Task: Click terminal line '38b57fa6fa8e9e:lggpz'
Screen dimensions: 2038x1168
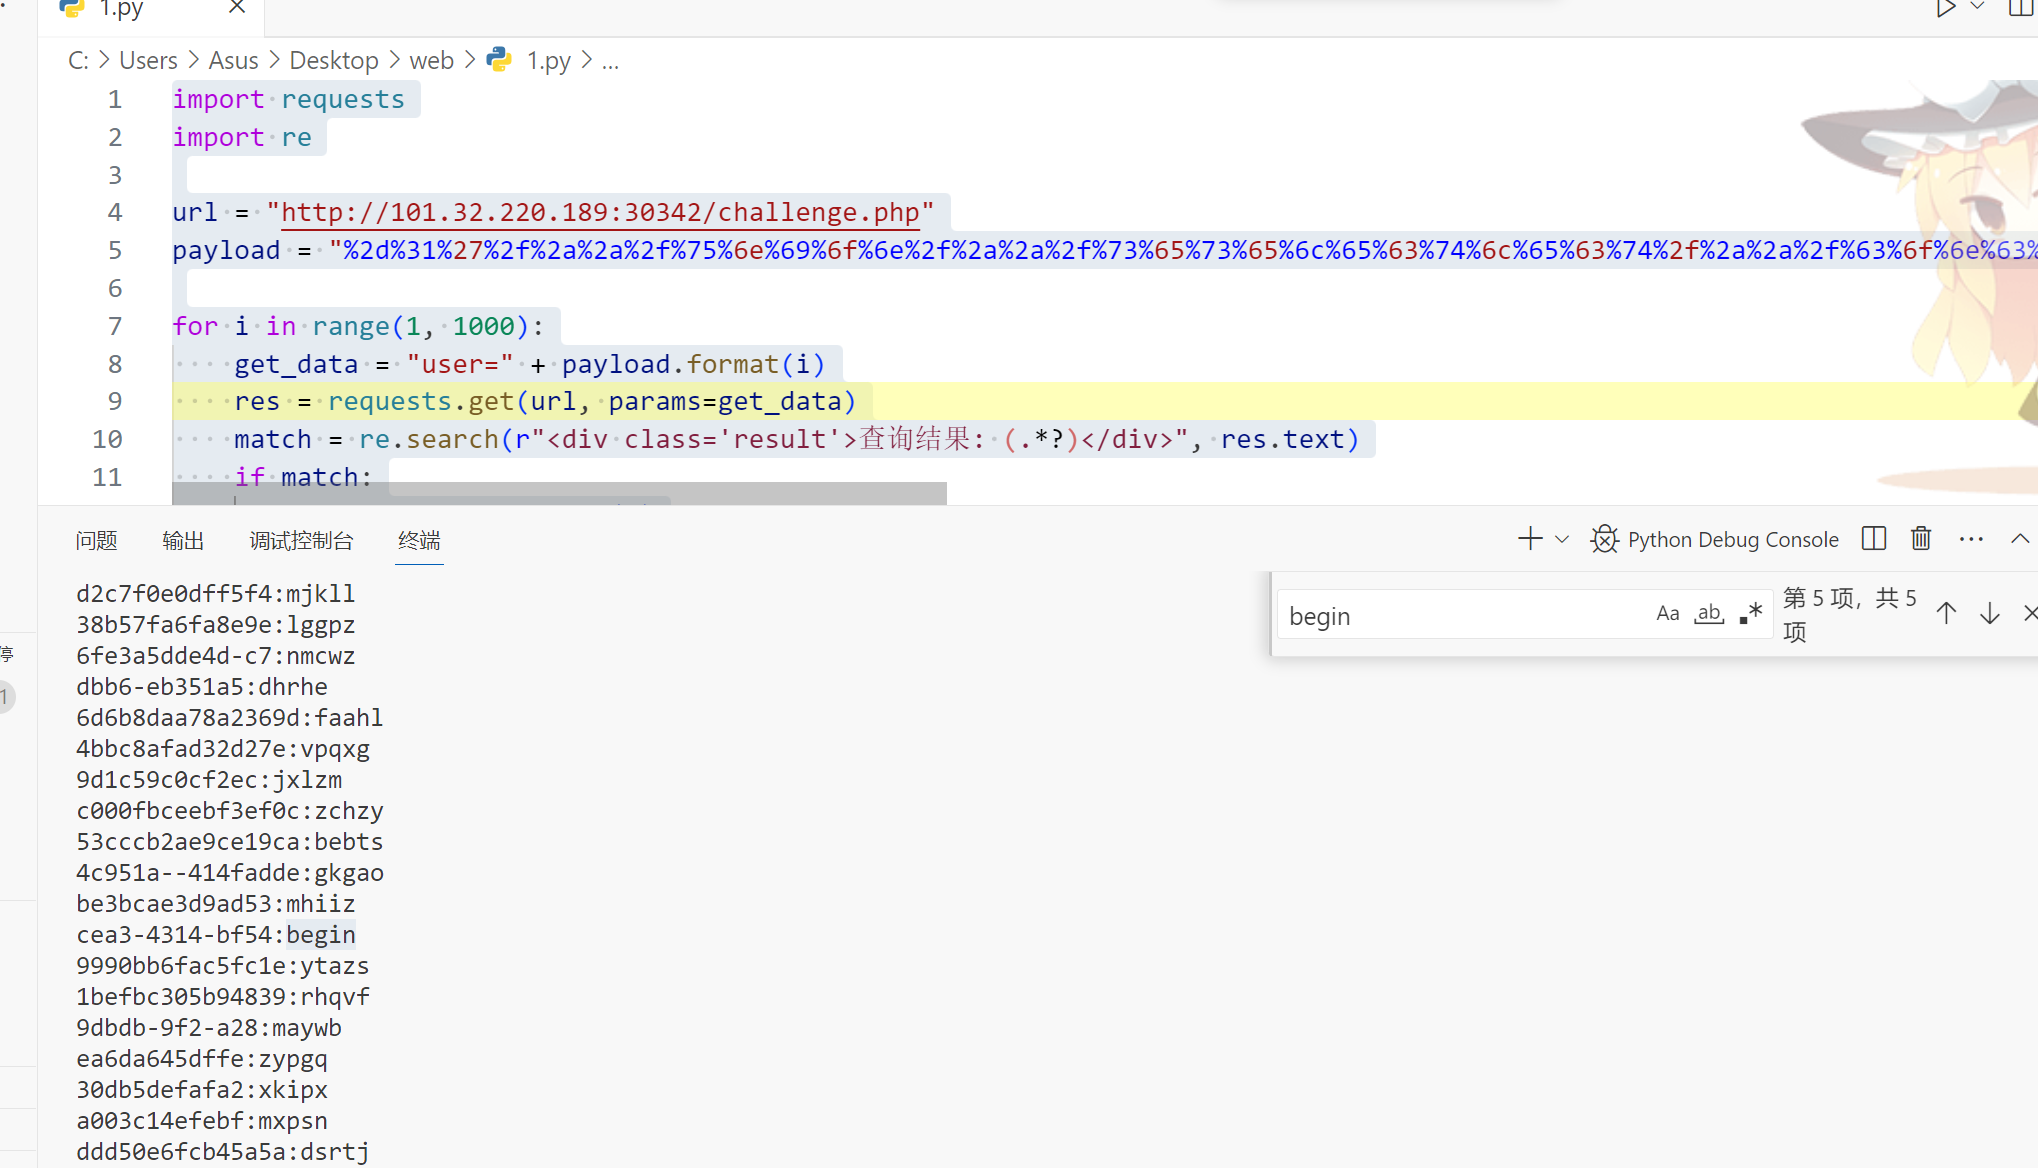Action: (x=215, y=625)
